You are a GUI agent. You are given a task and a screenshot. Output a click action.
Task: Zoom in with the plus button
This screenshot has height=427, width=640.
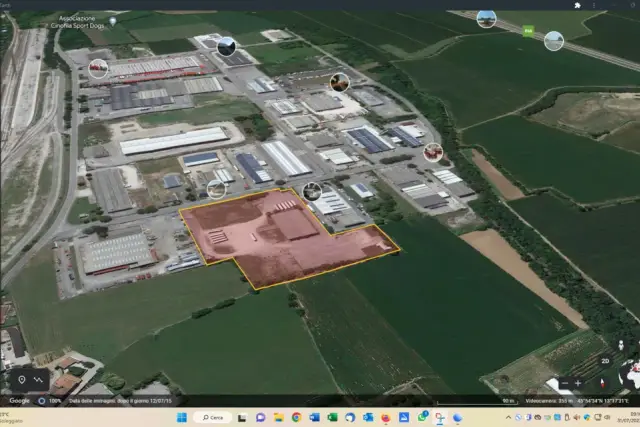pos(578,383)
